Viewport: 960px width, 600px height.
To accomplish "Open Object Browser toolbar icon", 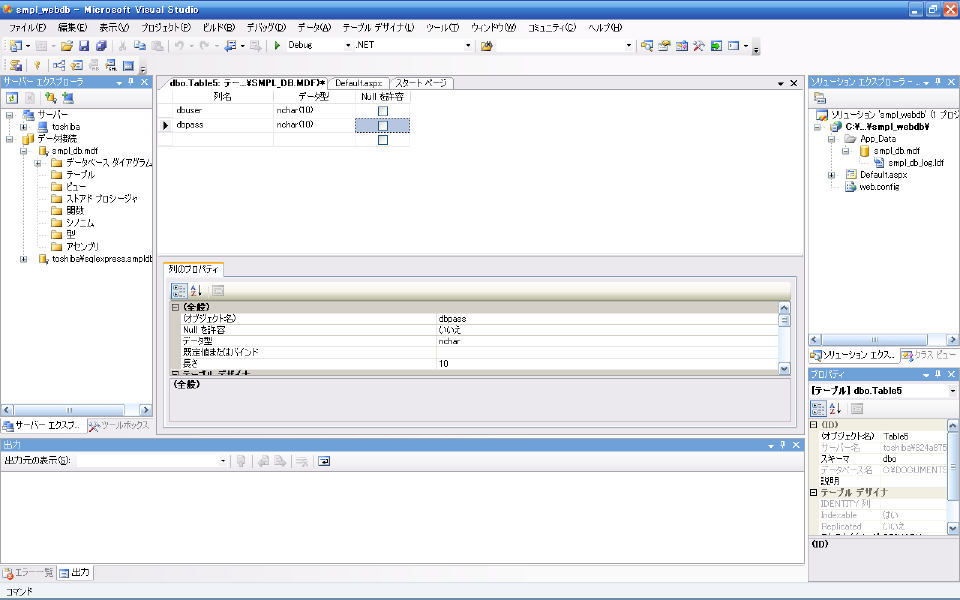I will click(681, 46).
